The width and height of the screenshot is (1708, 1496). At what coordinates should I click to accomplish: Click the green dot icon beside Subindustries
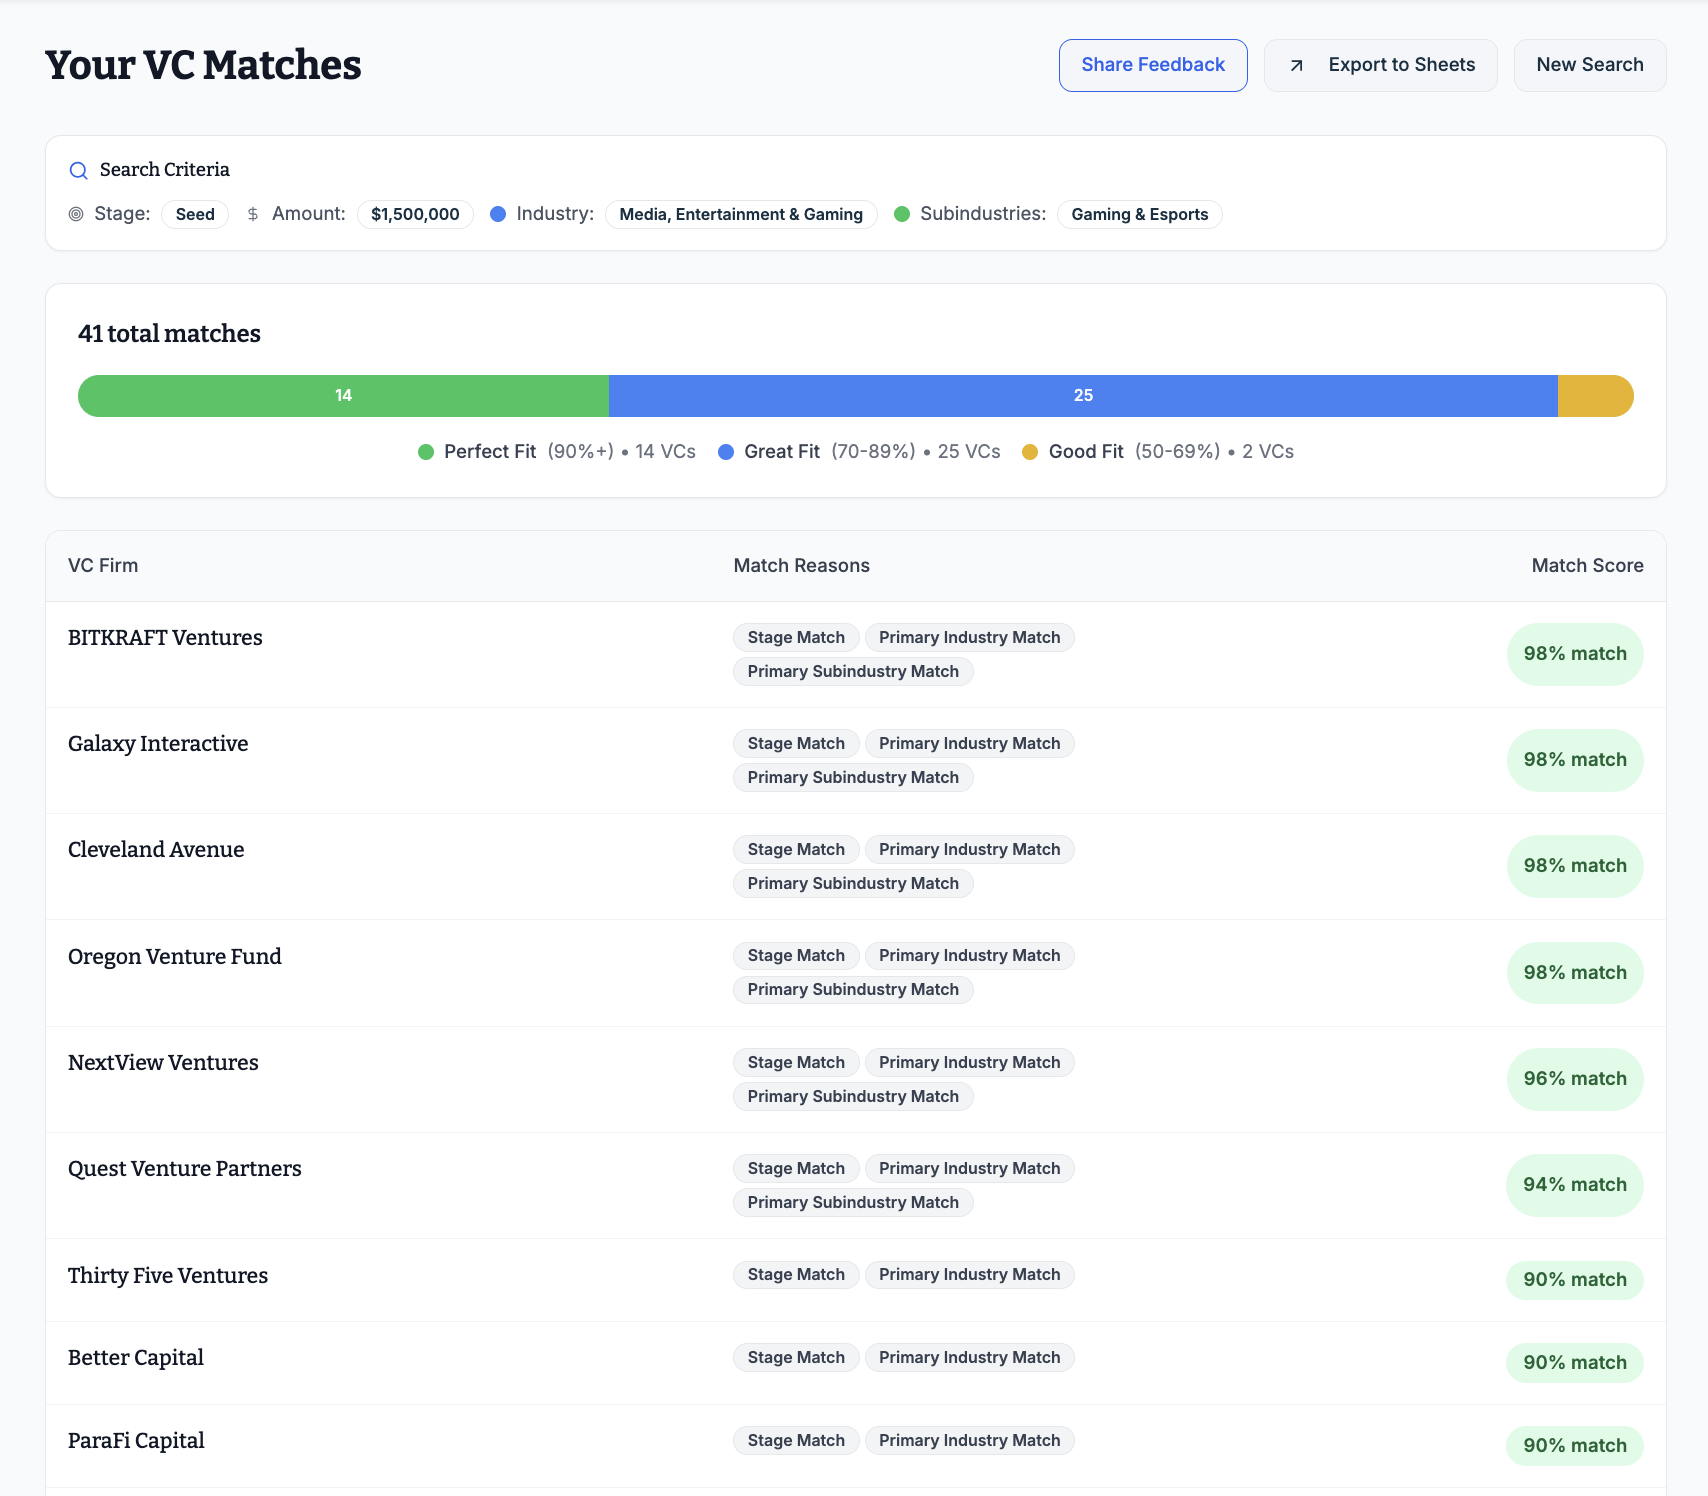coord(903,214)
